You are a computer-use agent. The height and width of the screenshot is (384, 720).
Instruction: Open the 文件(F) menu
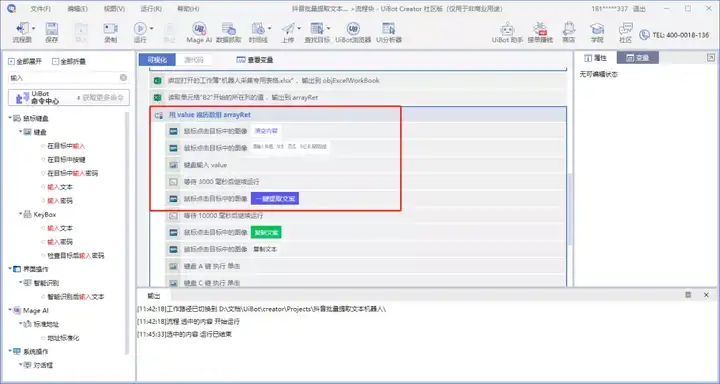[x=41, y=9]
